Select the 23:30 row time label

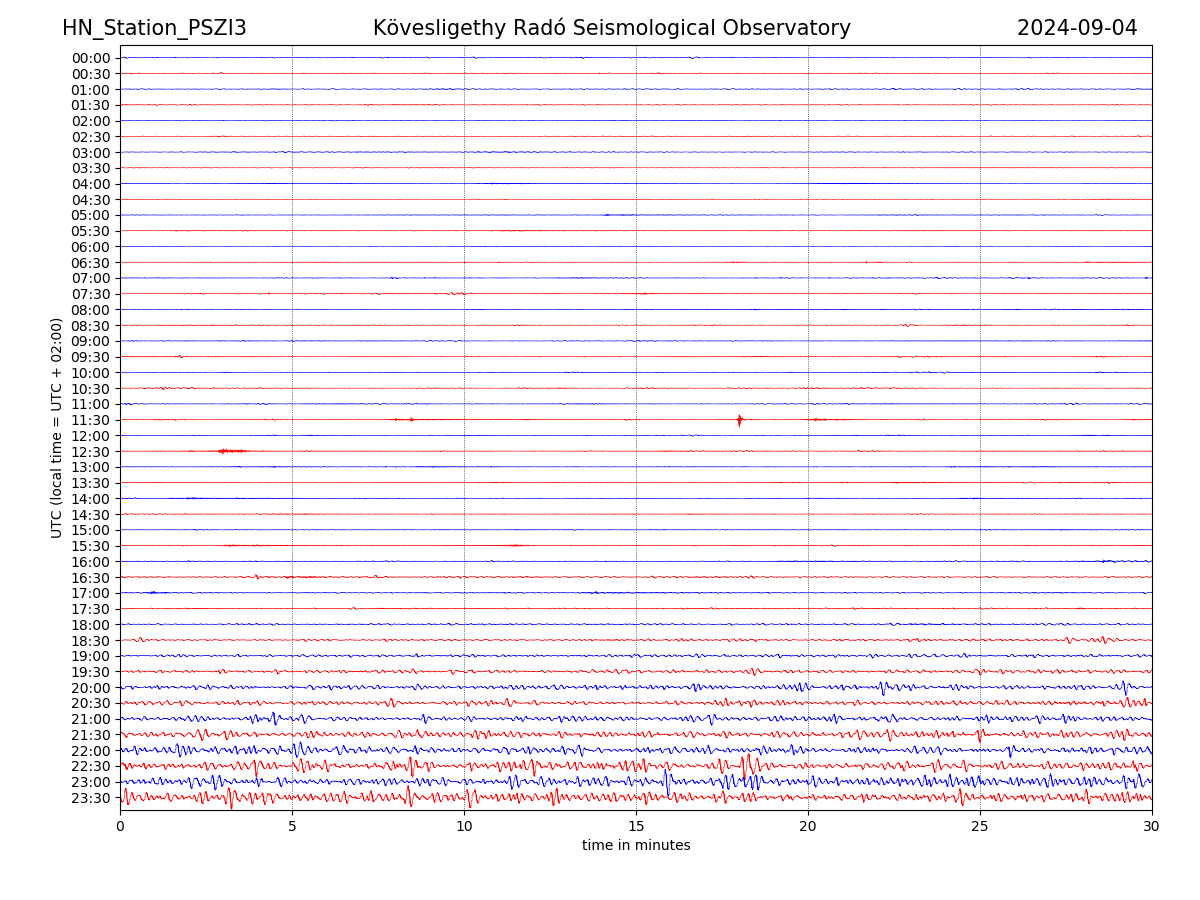coord(91,798)
